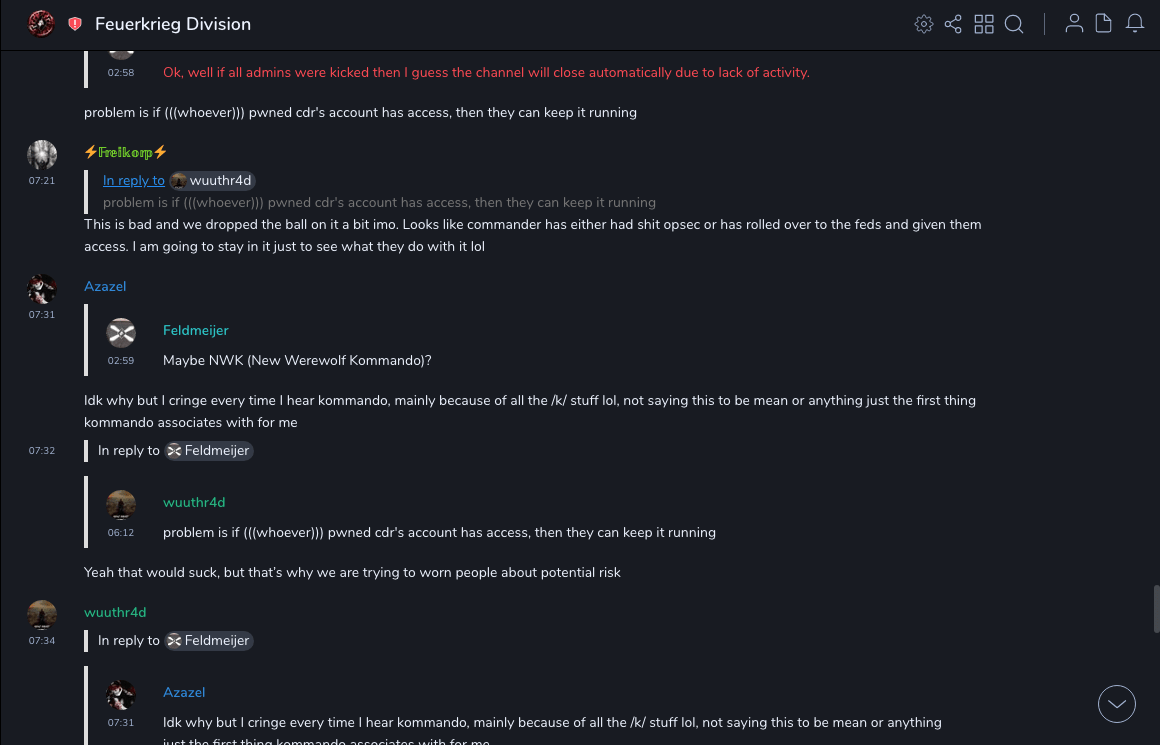1160x745 pixels.
Task: Open notifications bell icon
Action: pyautogui.click(x=1135, y=24)
